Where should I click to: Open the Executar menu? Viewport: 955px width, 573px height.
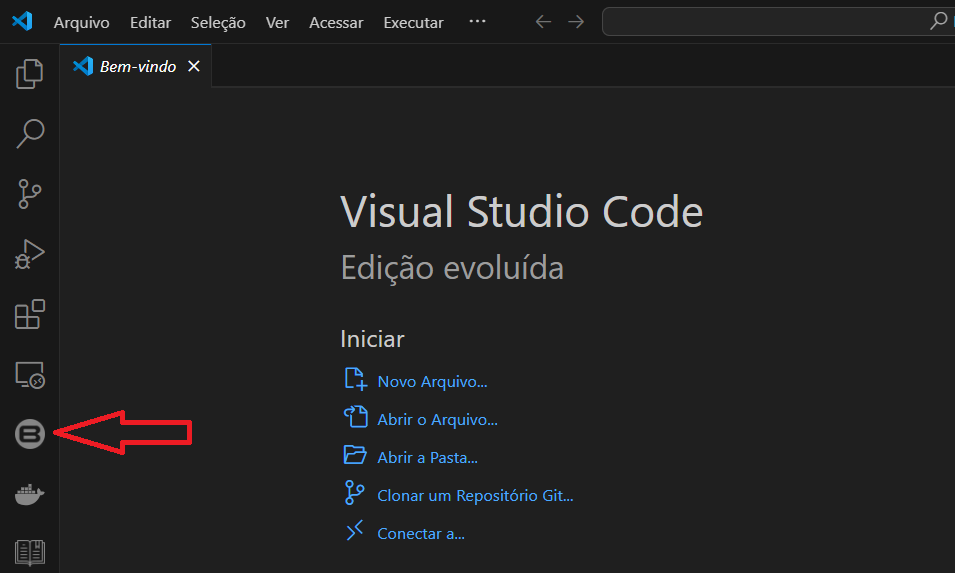pyautogui.click(x=413, y=22)
